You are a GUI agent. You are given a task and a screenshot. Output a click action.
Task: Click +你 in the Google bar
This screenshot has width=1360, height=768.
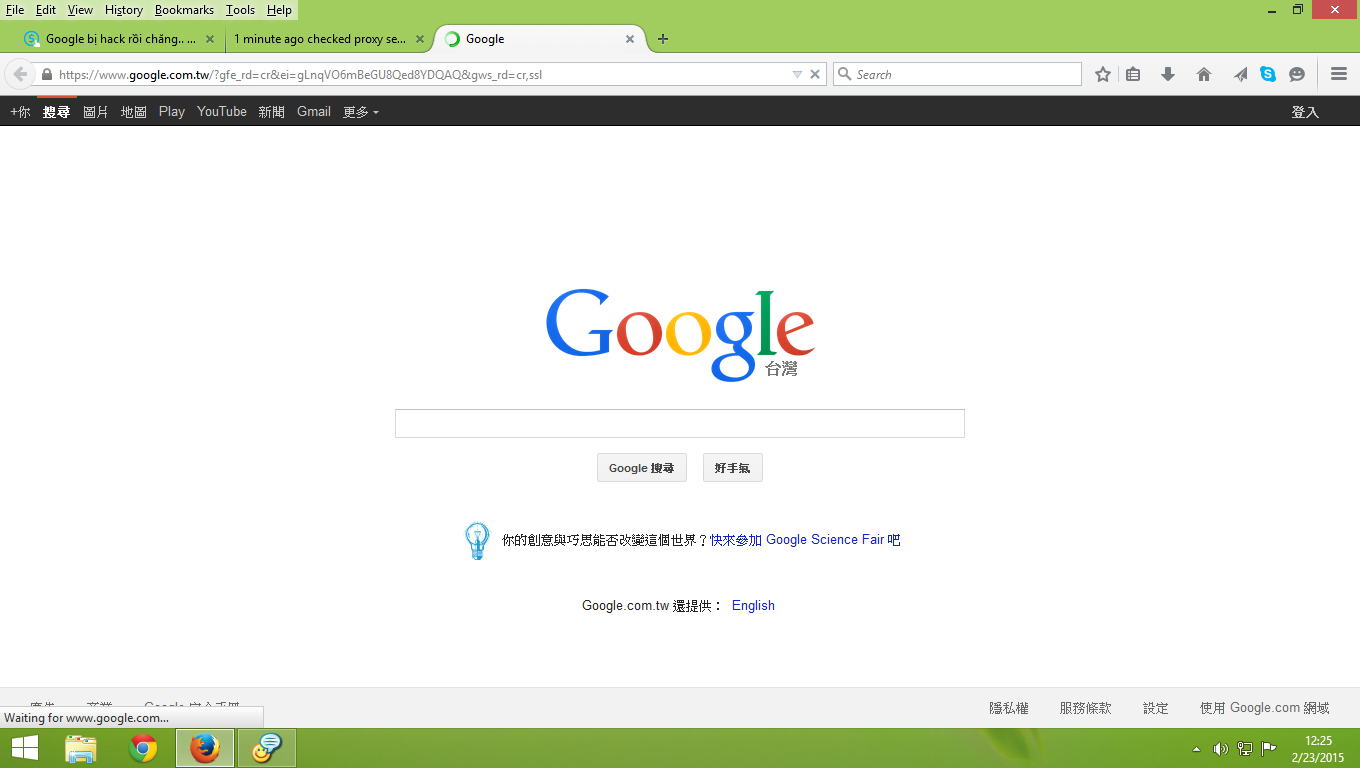click(x=20, y=112)
